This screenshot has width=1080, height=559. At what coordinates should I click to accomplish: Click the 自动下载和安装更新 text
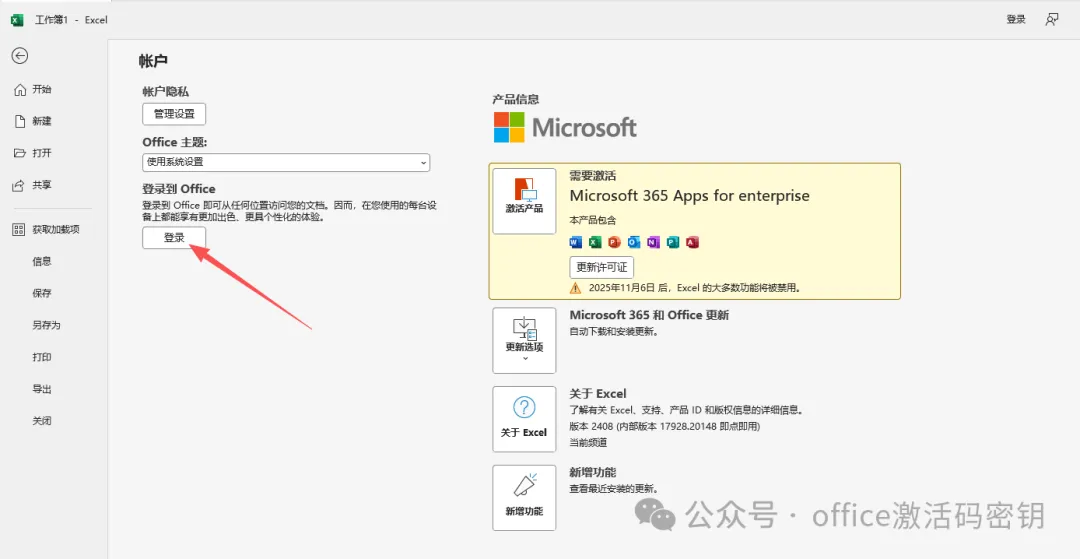tap(614, 332)
